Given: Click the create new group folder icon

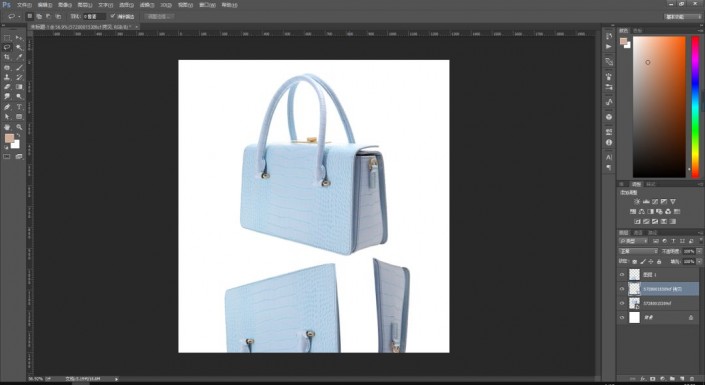Looking at the screenshot, I should click(673, 379).
